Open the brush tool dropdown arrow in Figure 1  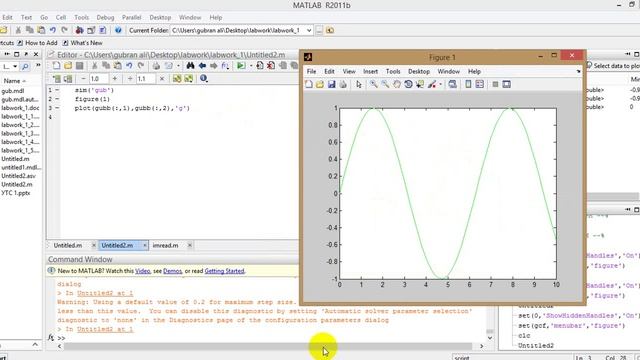click(x=440, y=84)
